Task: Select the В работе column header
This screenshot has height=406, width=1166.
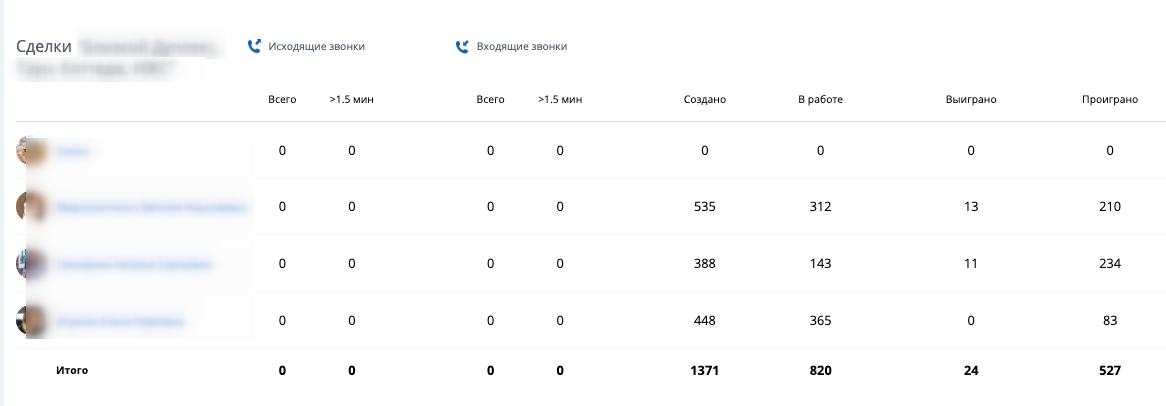Action: click(x=820, y=99)
